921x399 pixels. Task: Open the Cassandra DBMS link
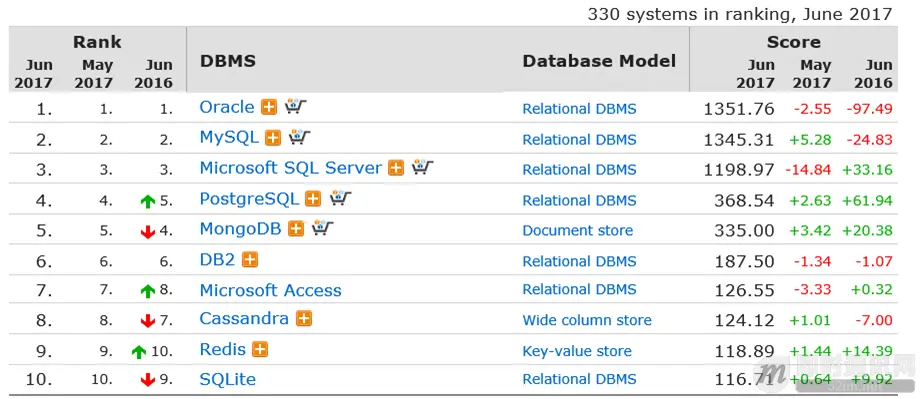pyautogui.click(x=244, y=318)
